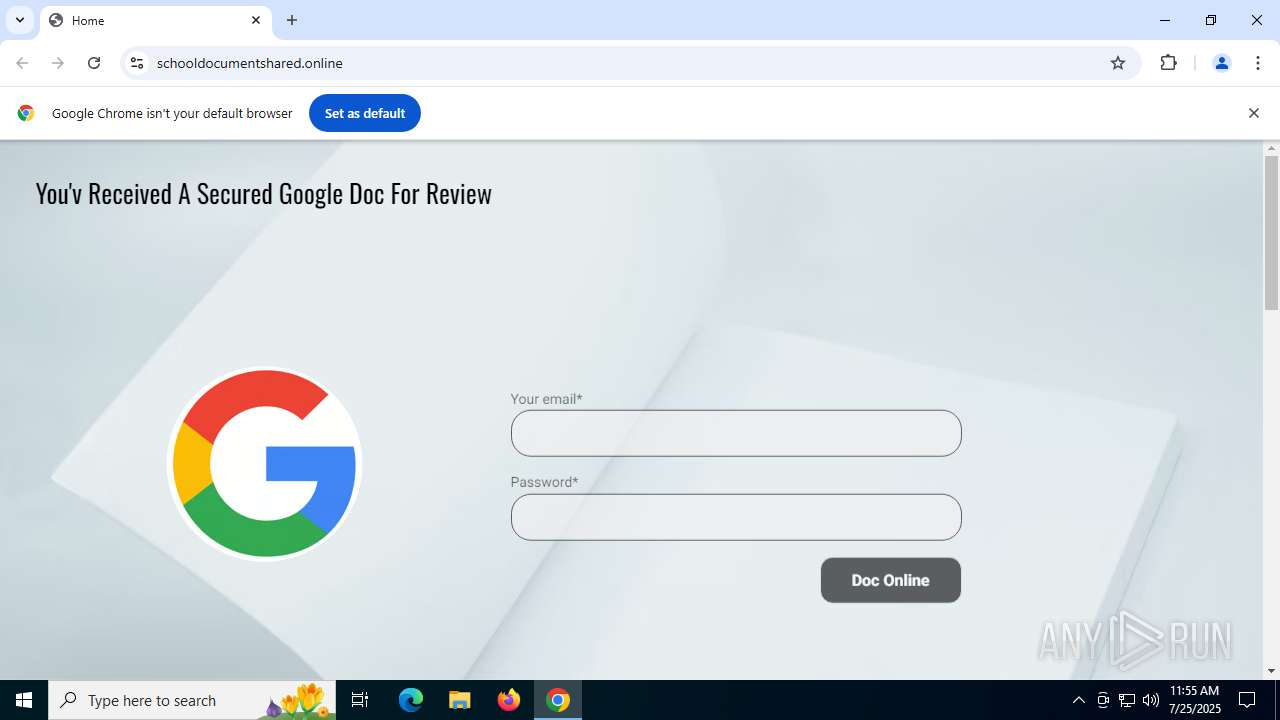Click the Chrome logo in infobar

click(x=26, y=113)
